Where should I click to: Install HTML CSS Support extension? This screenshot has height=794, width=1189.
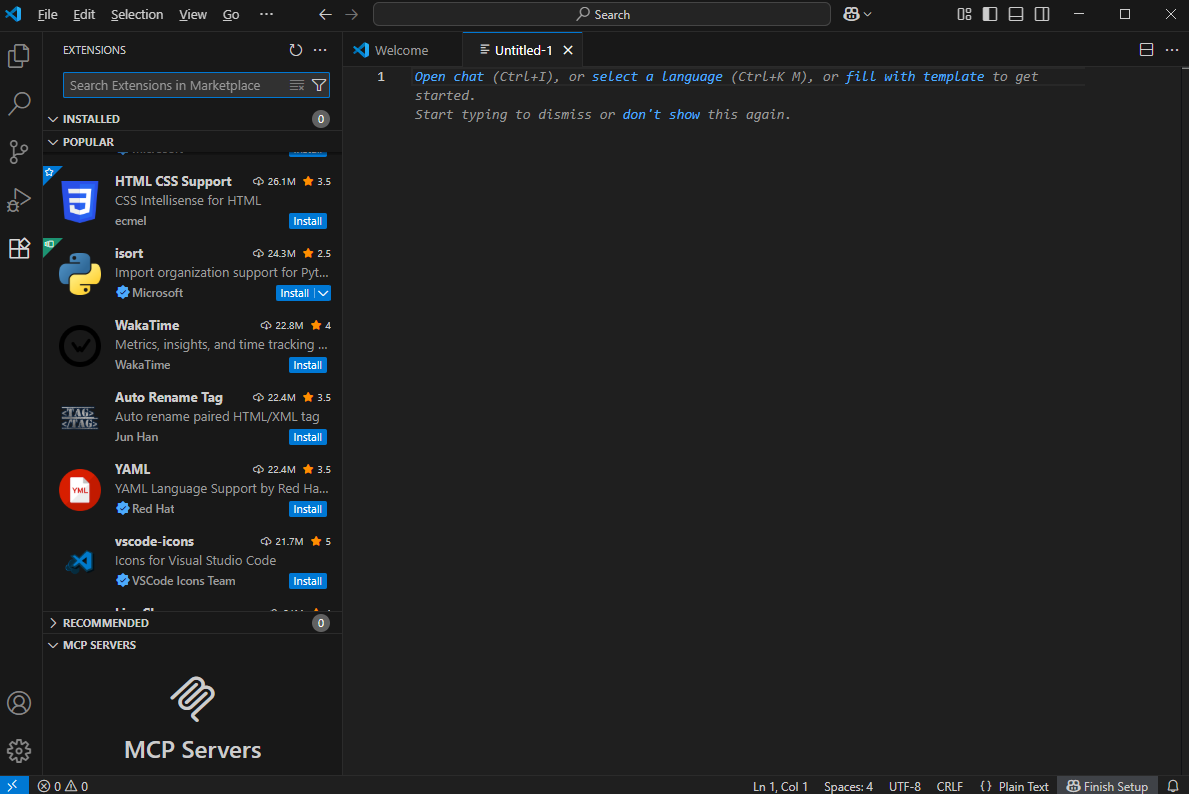pos(308,221)
